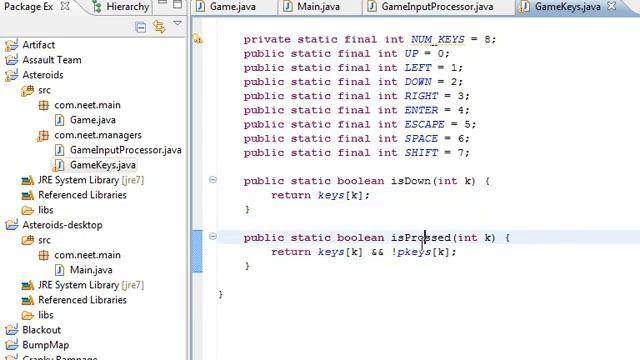The height and width of the screenshot is (360, 640).
Task: Select JRE System Library under Asteroids-desktop
Action: (x=91, y=285)
